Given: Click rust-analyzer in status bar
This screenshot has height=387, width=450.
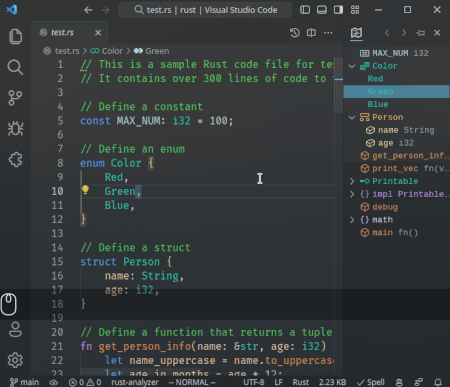Looking at the screenshot, I should (x=135, y=382).
